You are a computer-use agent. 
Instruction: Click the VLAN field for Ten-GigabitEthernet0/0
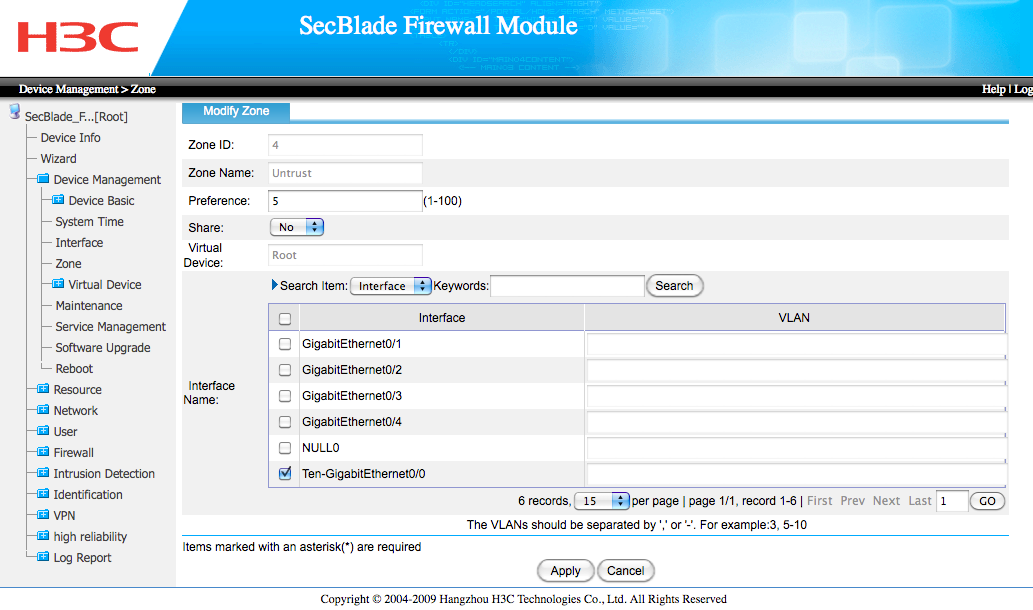(x=796, y=474)
